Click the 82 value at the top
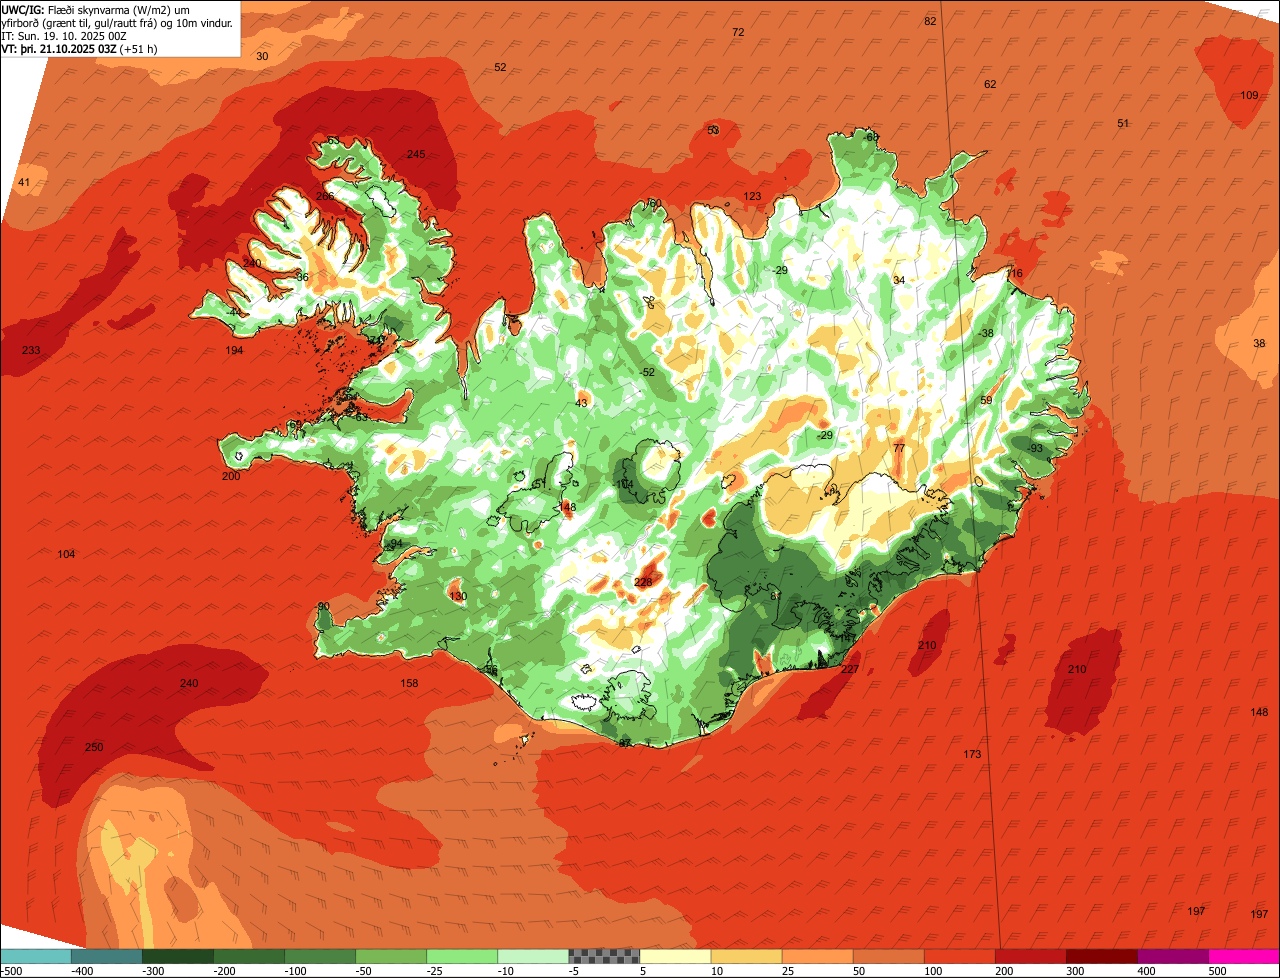This screenshot has width=1280, height=978. click(930, 21)
